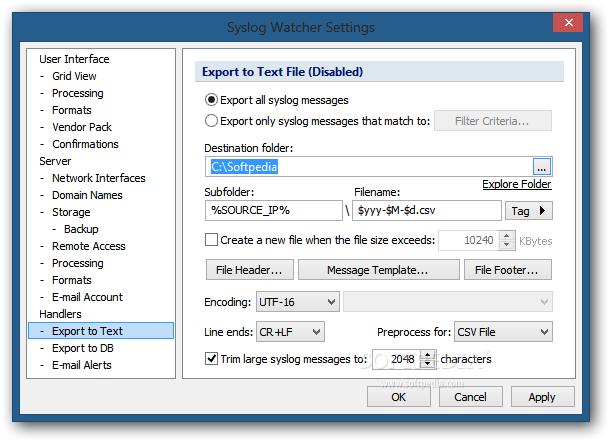Viewport: 610px width, 442px height.
Task: Increase file size limit with up arrow
Action: (507, 236)
